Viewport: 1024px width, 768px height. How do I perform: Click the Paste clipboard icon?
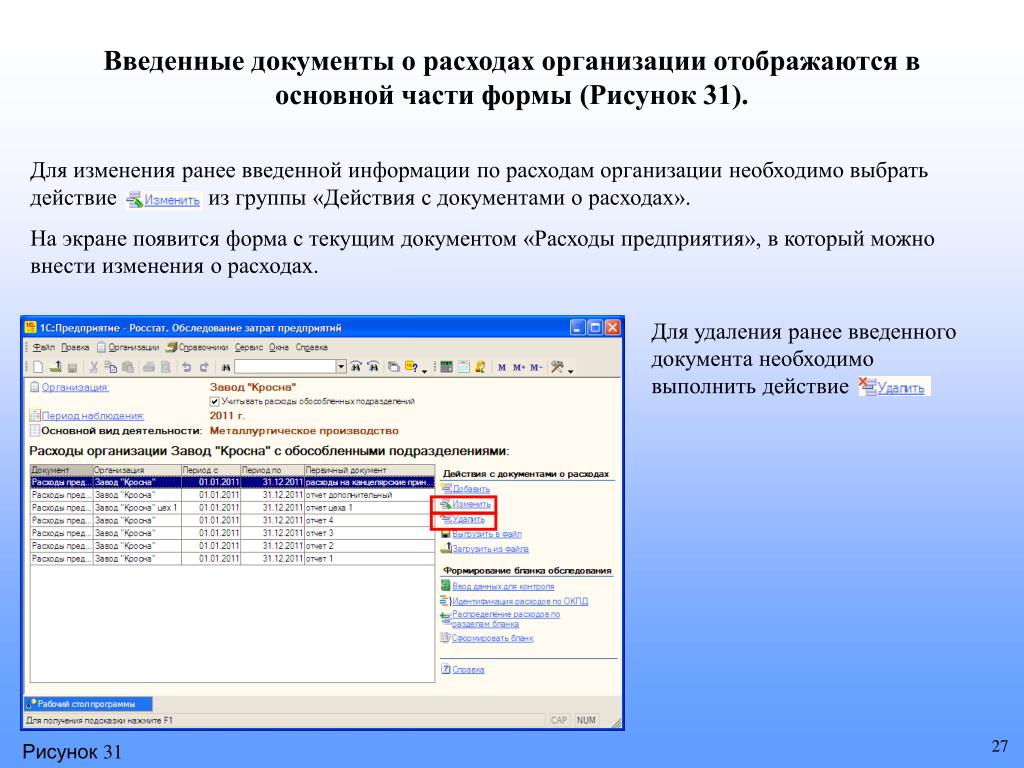[x=128, y=367]
